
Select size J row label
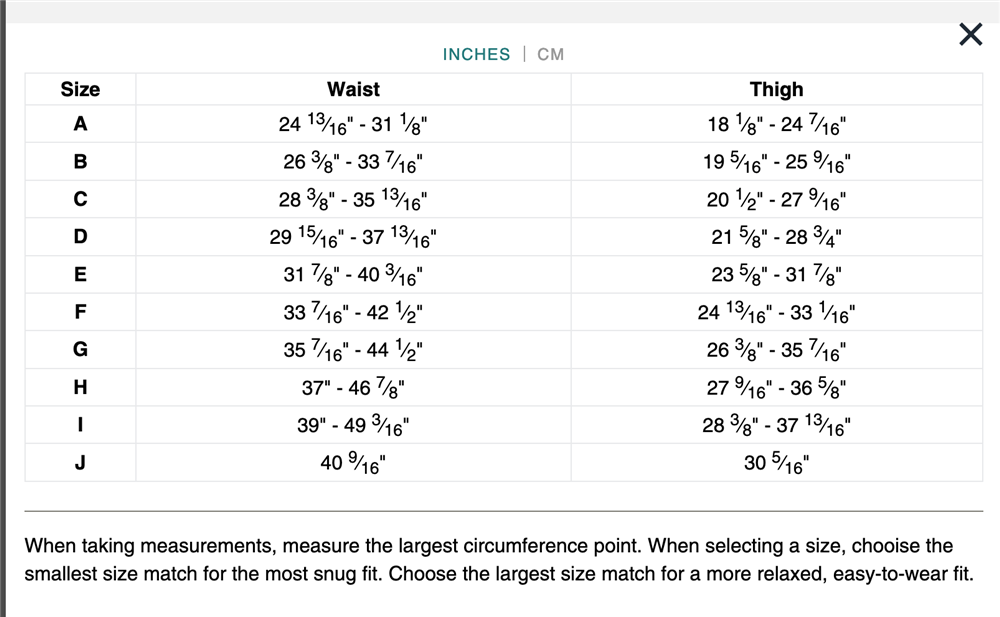(x=80, y=463)
